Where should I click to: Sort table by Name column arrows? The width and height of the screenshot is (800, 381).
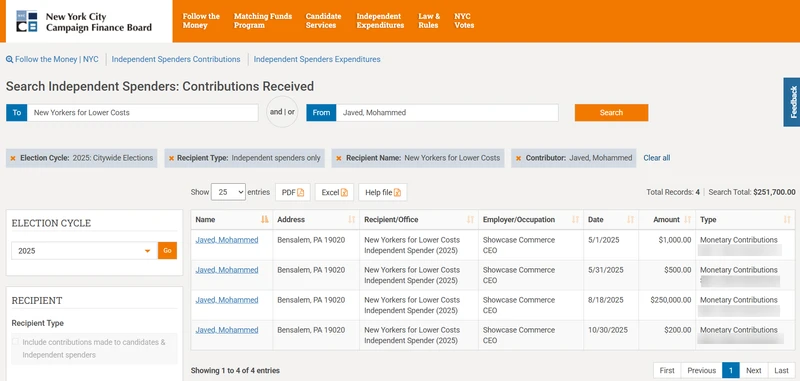[264, 220]
